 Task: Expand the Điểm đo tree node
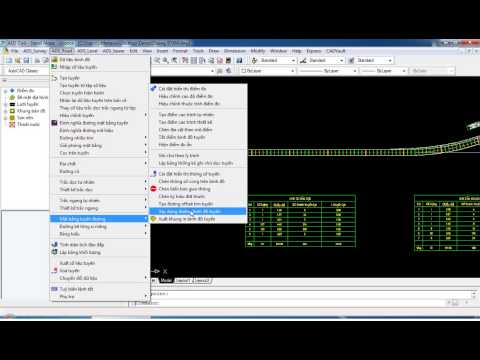coord(5,91)
